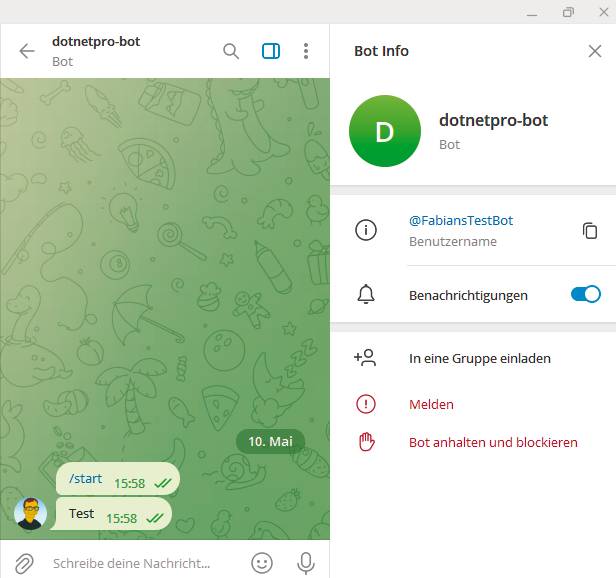Screen dimensions: 616x578
Task: Click the 10. Mai date badge
Action: tap(270, 441)
